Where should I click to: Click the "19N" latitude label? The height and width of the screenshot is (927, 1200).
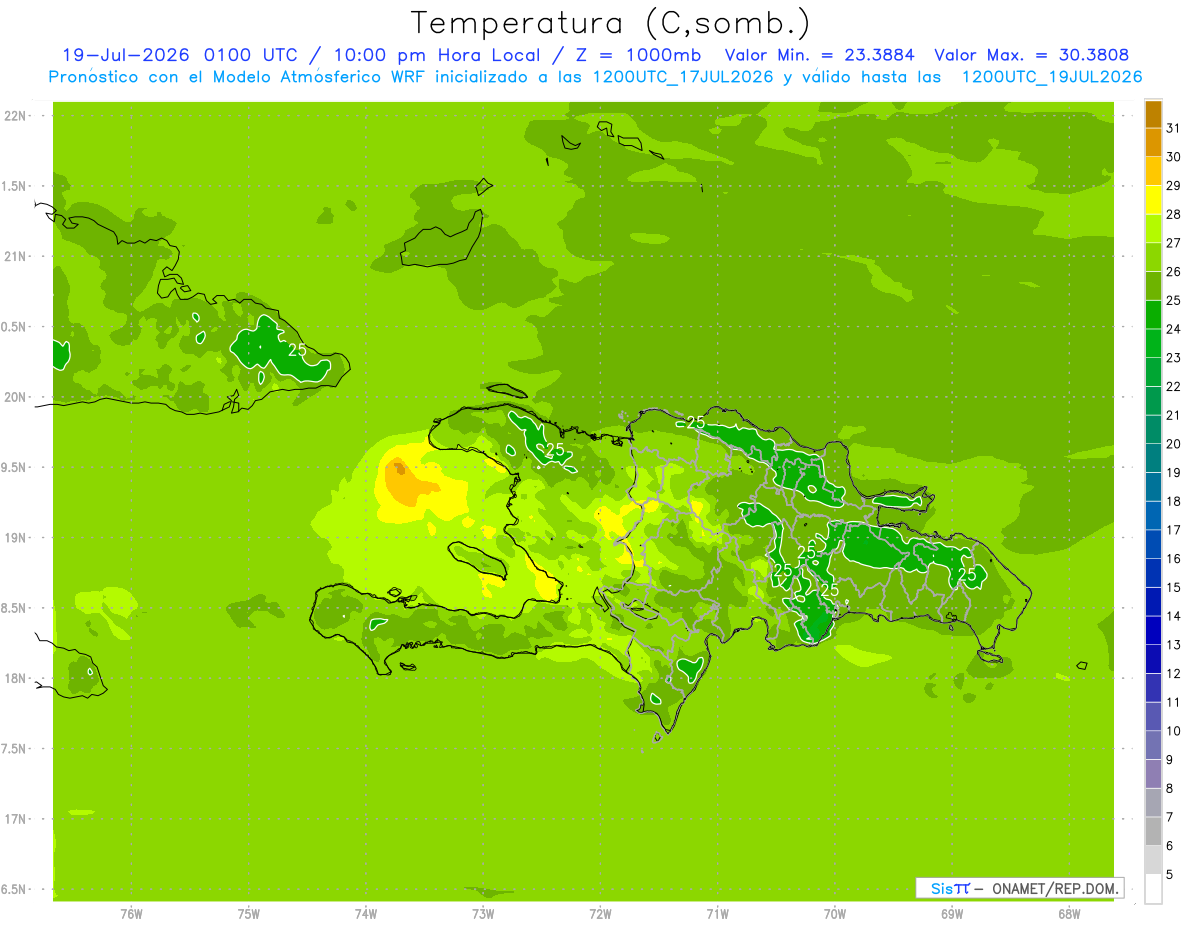[x=15, y=538]
